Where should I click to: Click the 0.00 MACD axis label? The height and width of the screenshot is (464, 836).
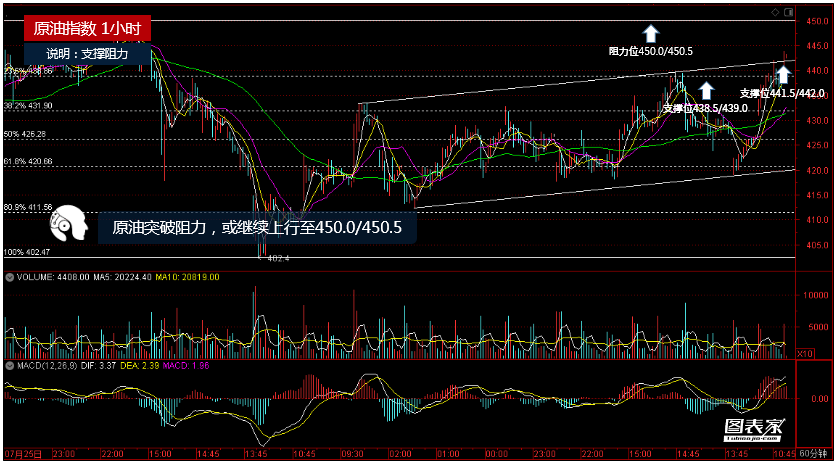(819, 399)
